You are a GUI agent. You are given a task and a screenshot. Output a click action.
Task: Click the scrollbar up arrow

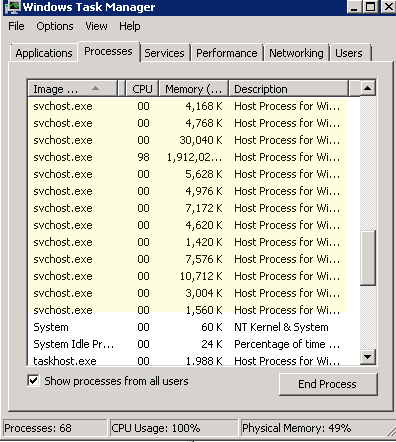click(368, 88)
